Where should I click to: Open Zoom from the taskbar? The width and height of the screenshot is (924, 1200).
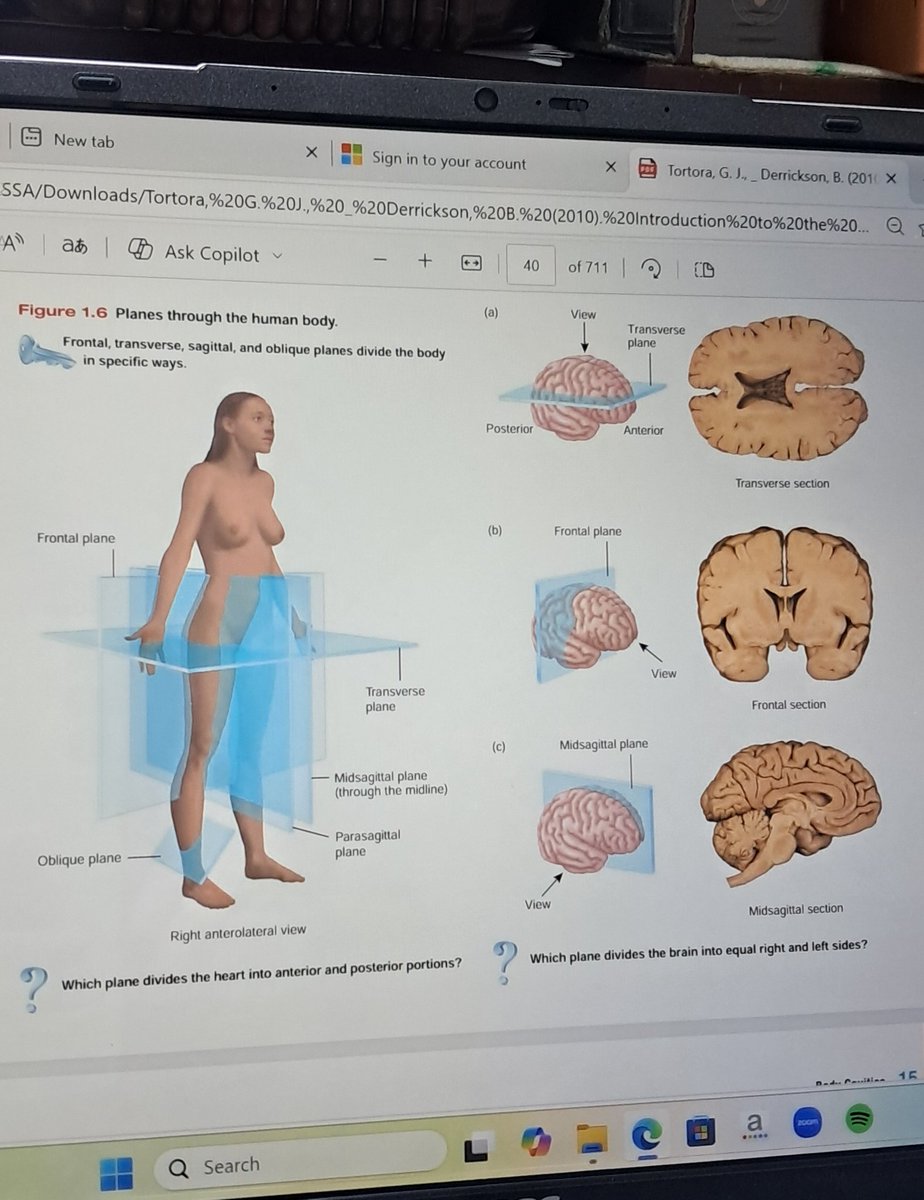(807, 1123)
